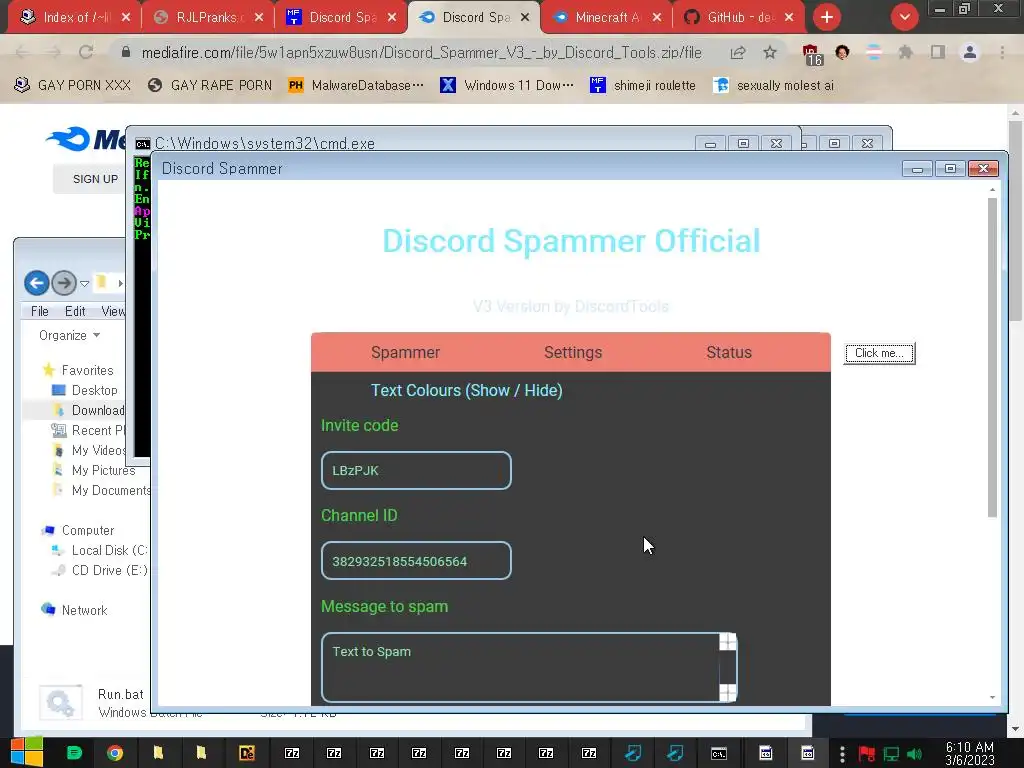Screen dimensions: 1024x768
Task: Toggle Text Colours (Show / Hide)
Action: 466,391
